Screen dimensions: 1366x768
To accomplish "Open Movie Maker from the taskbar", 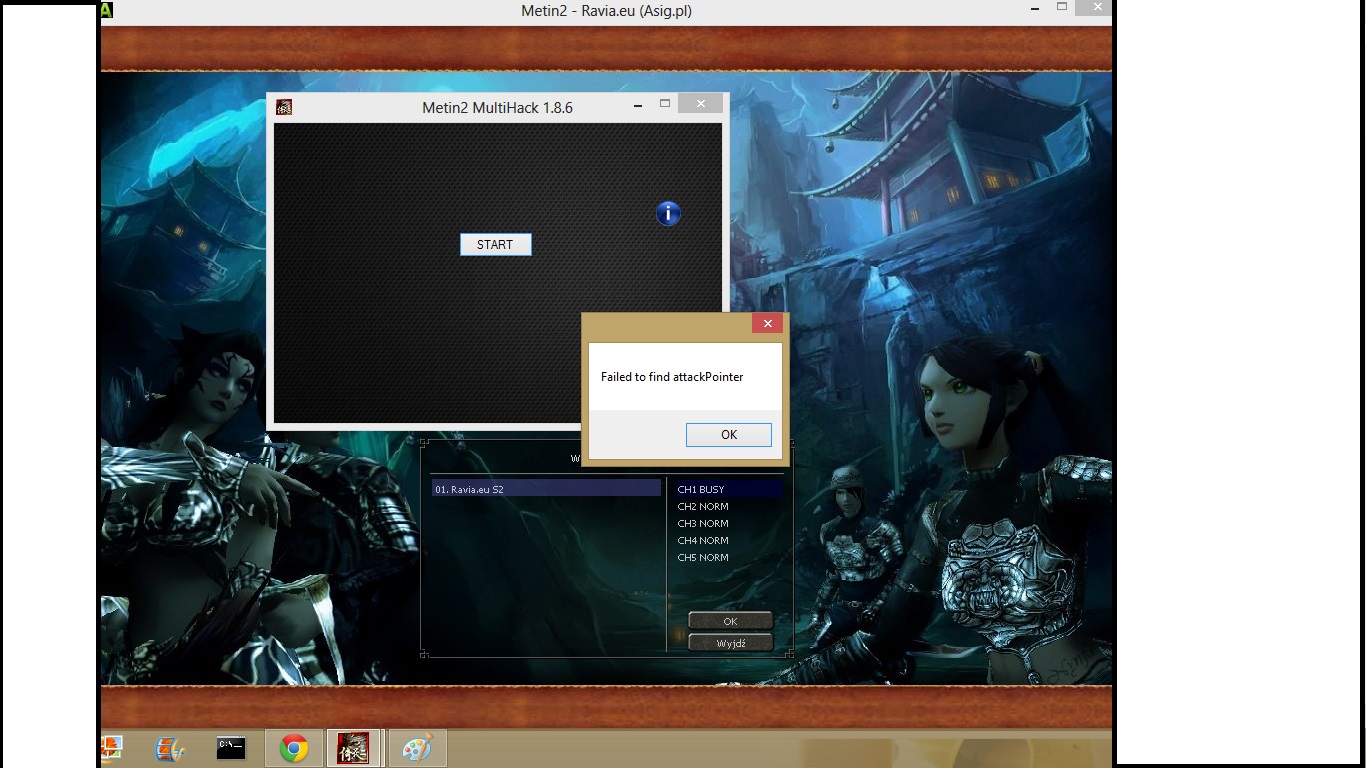I will point(170,748).
